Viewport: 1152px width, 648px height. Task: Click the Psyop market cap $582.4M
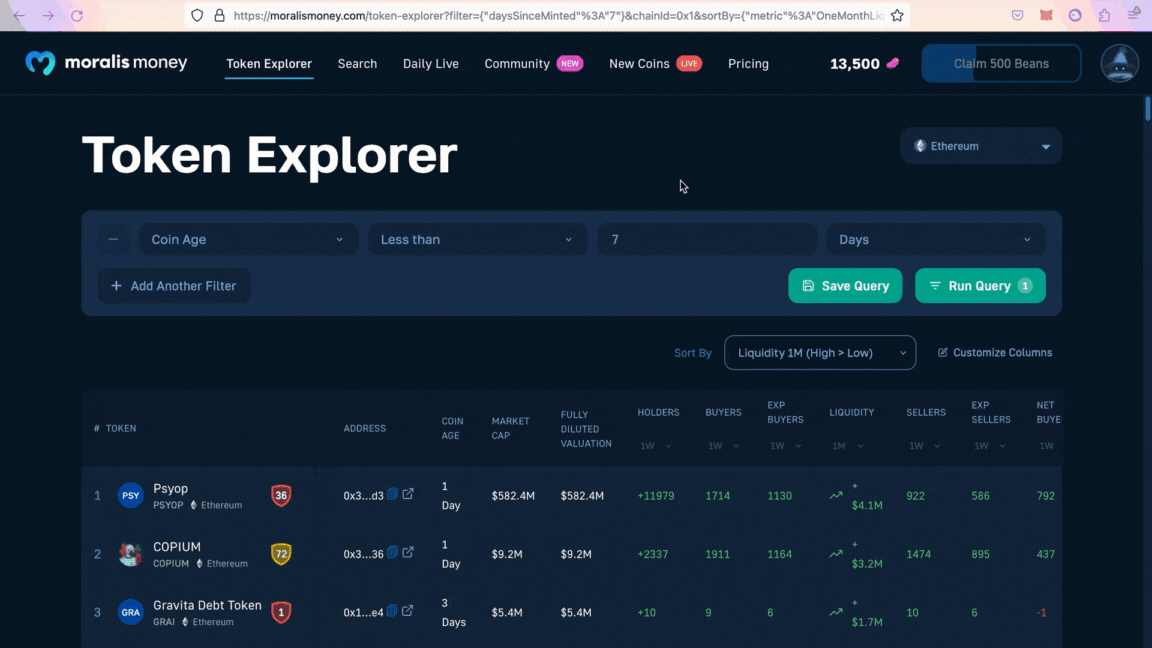(x=513, y=496)
